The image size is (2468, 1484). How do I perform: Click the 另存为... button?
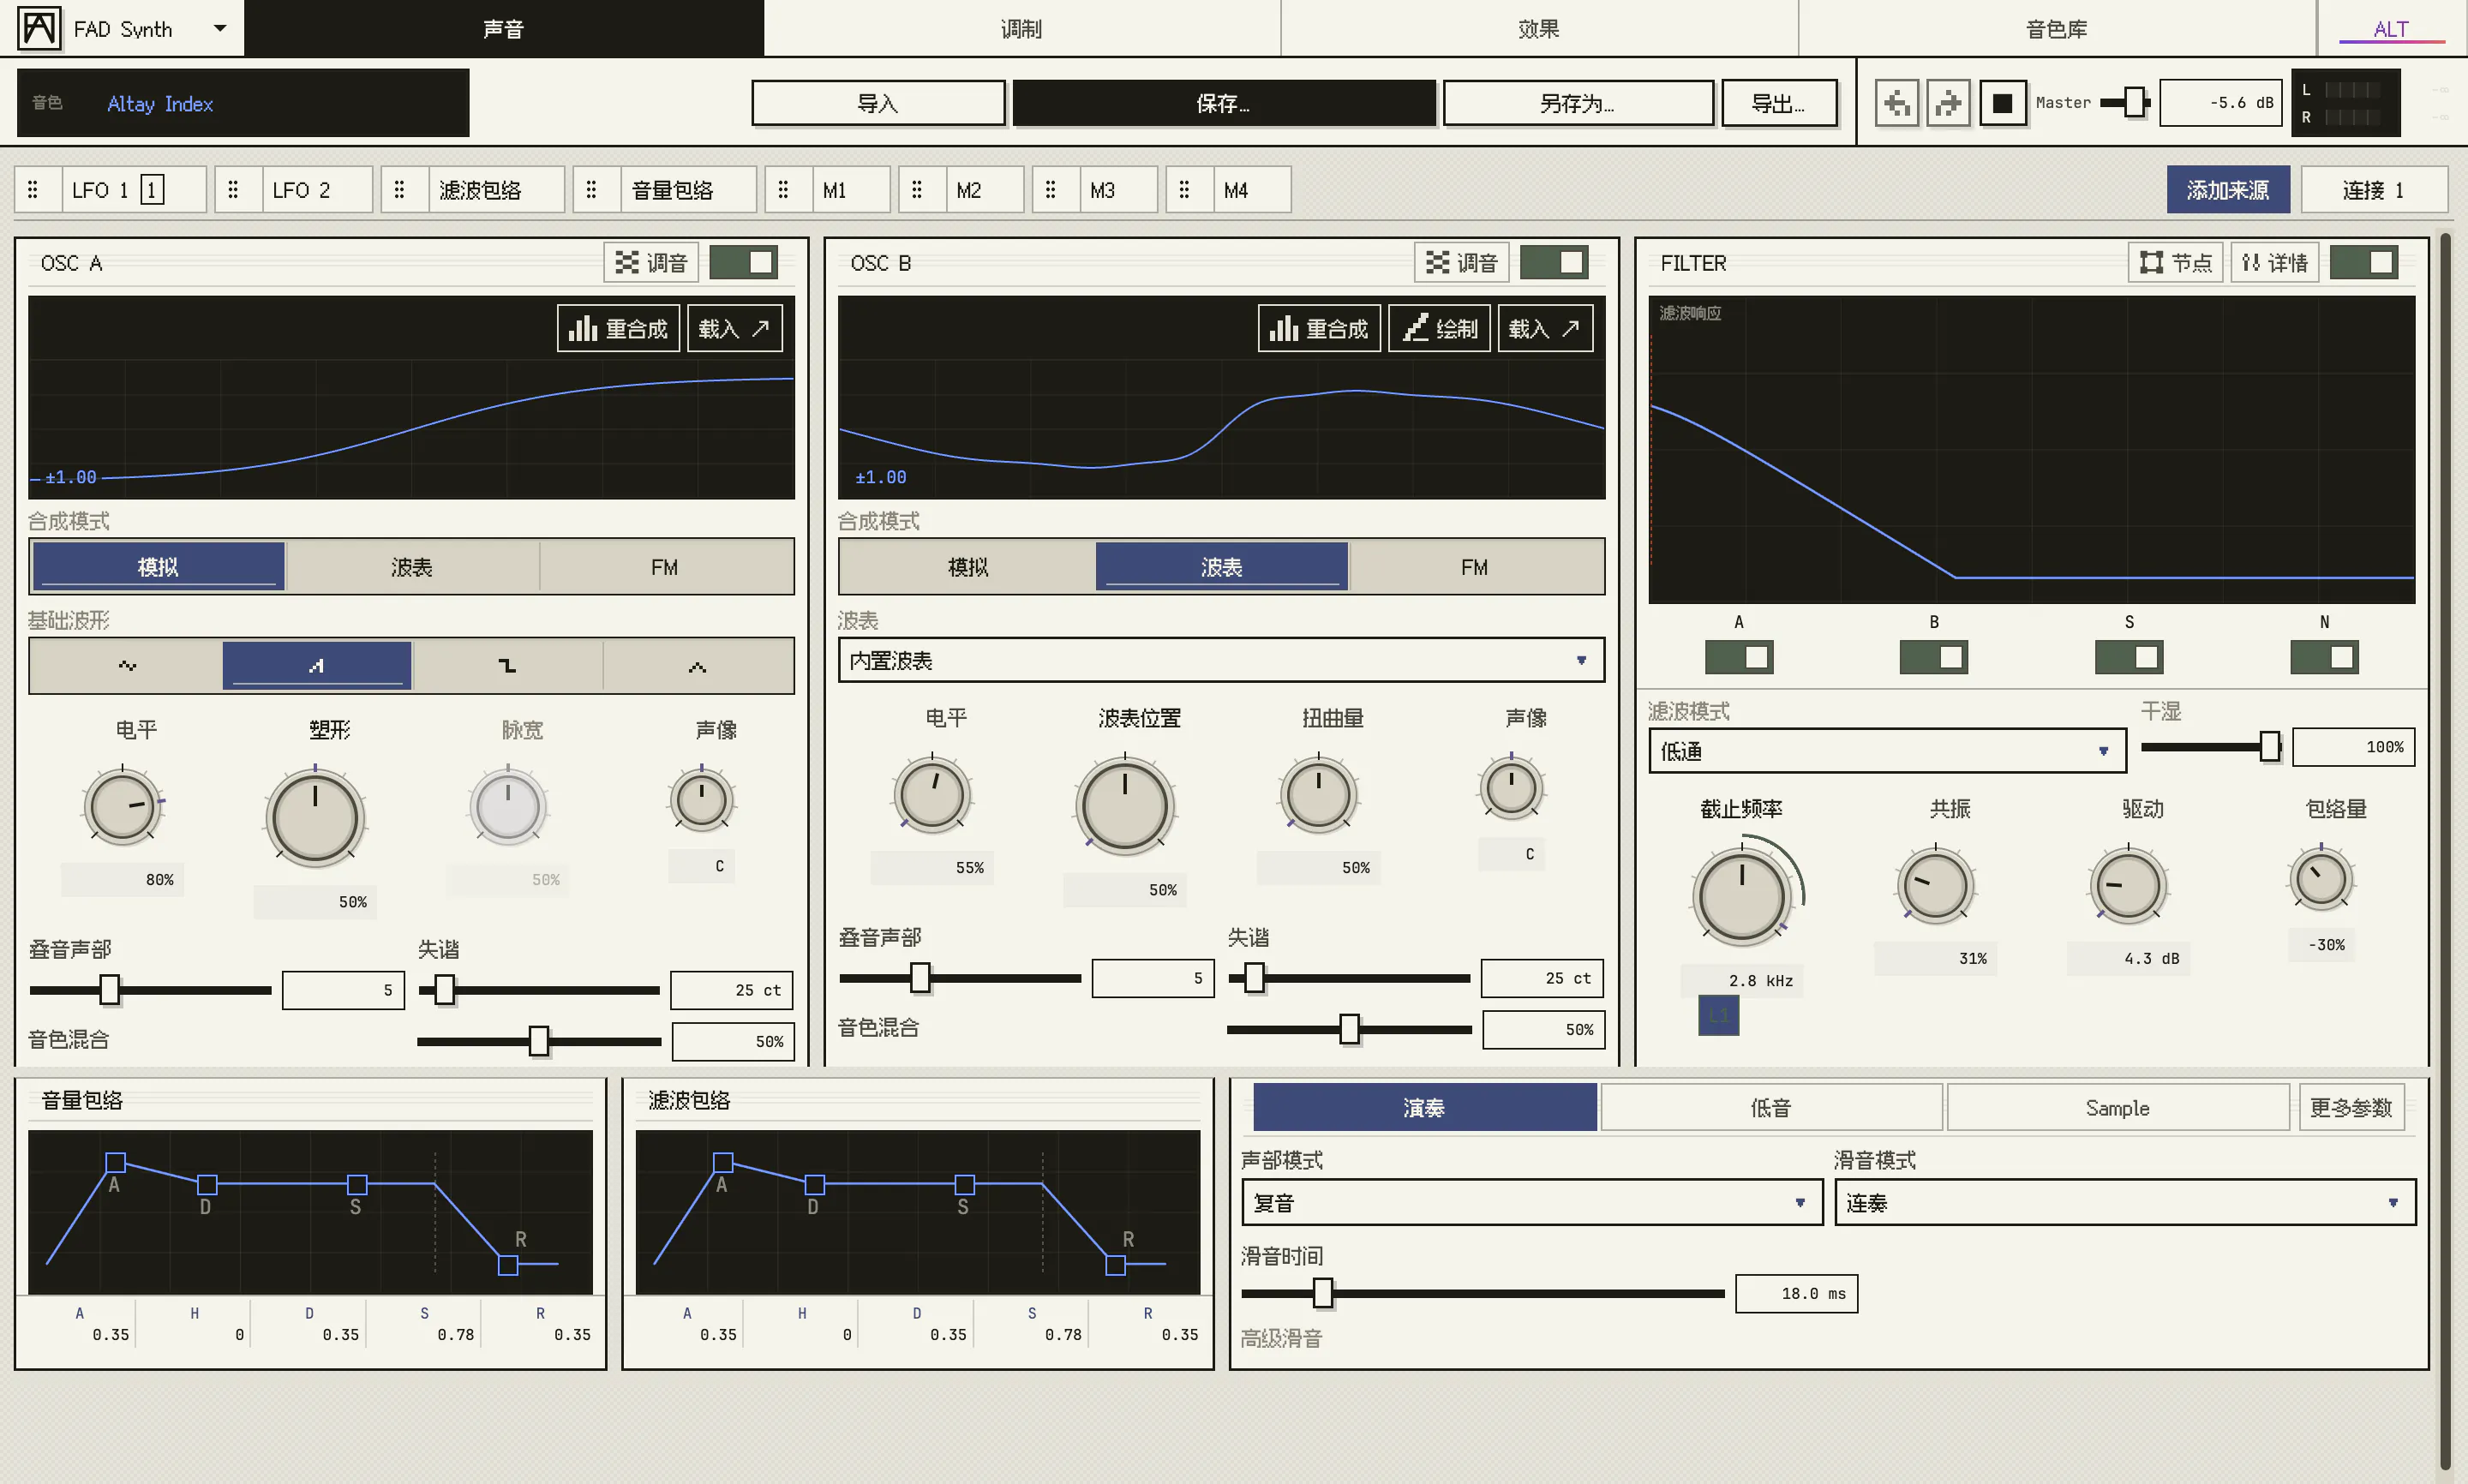point(1577,103)
